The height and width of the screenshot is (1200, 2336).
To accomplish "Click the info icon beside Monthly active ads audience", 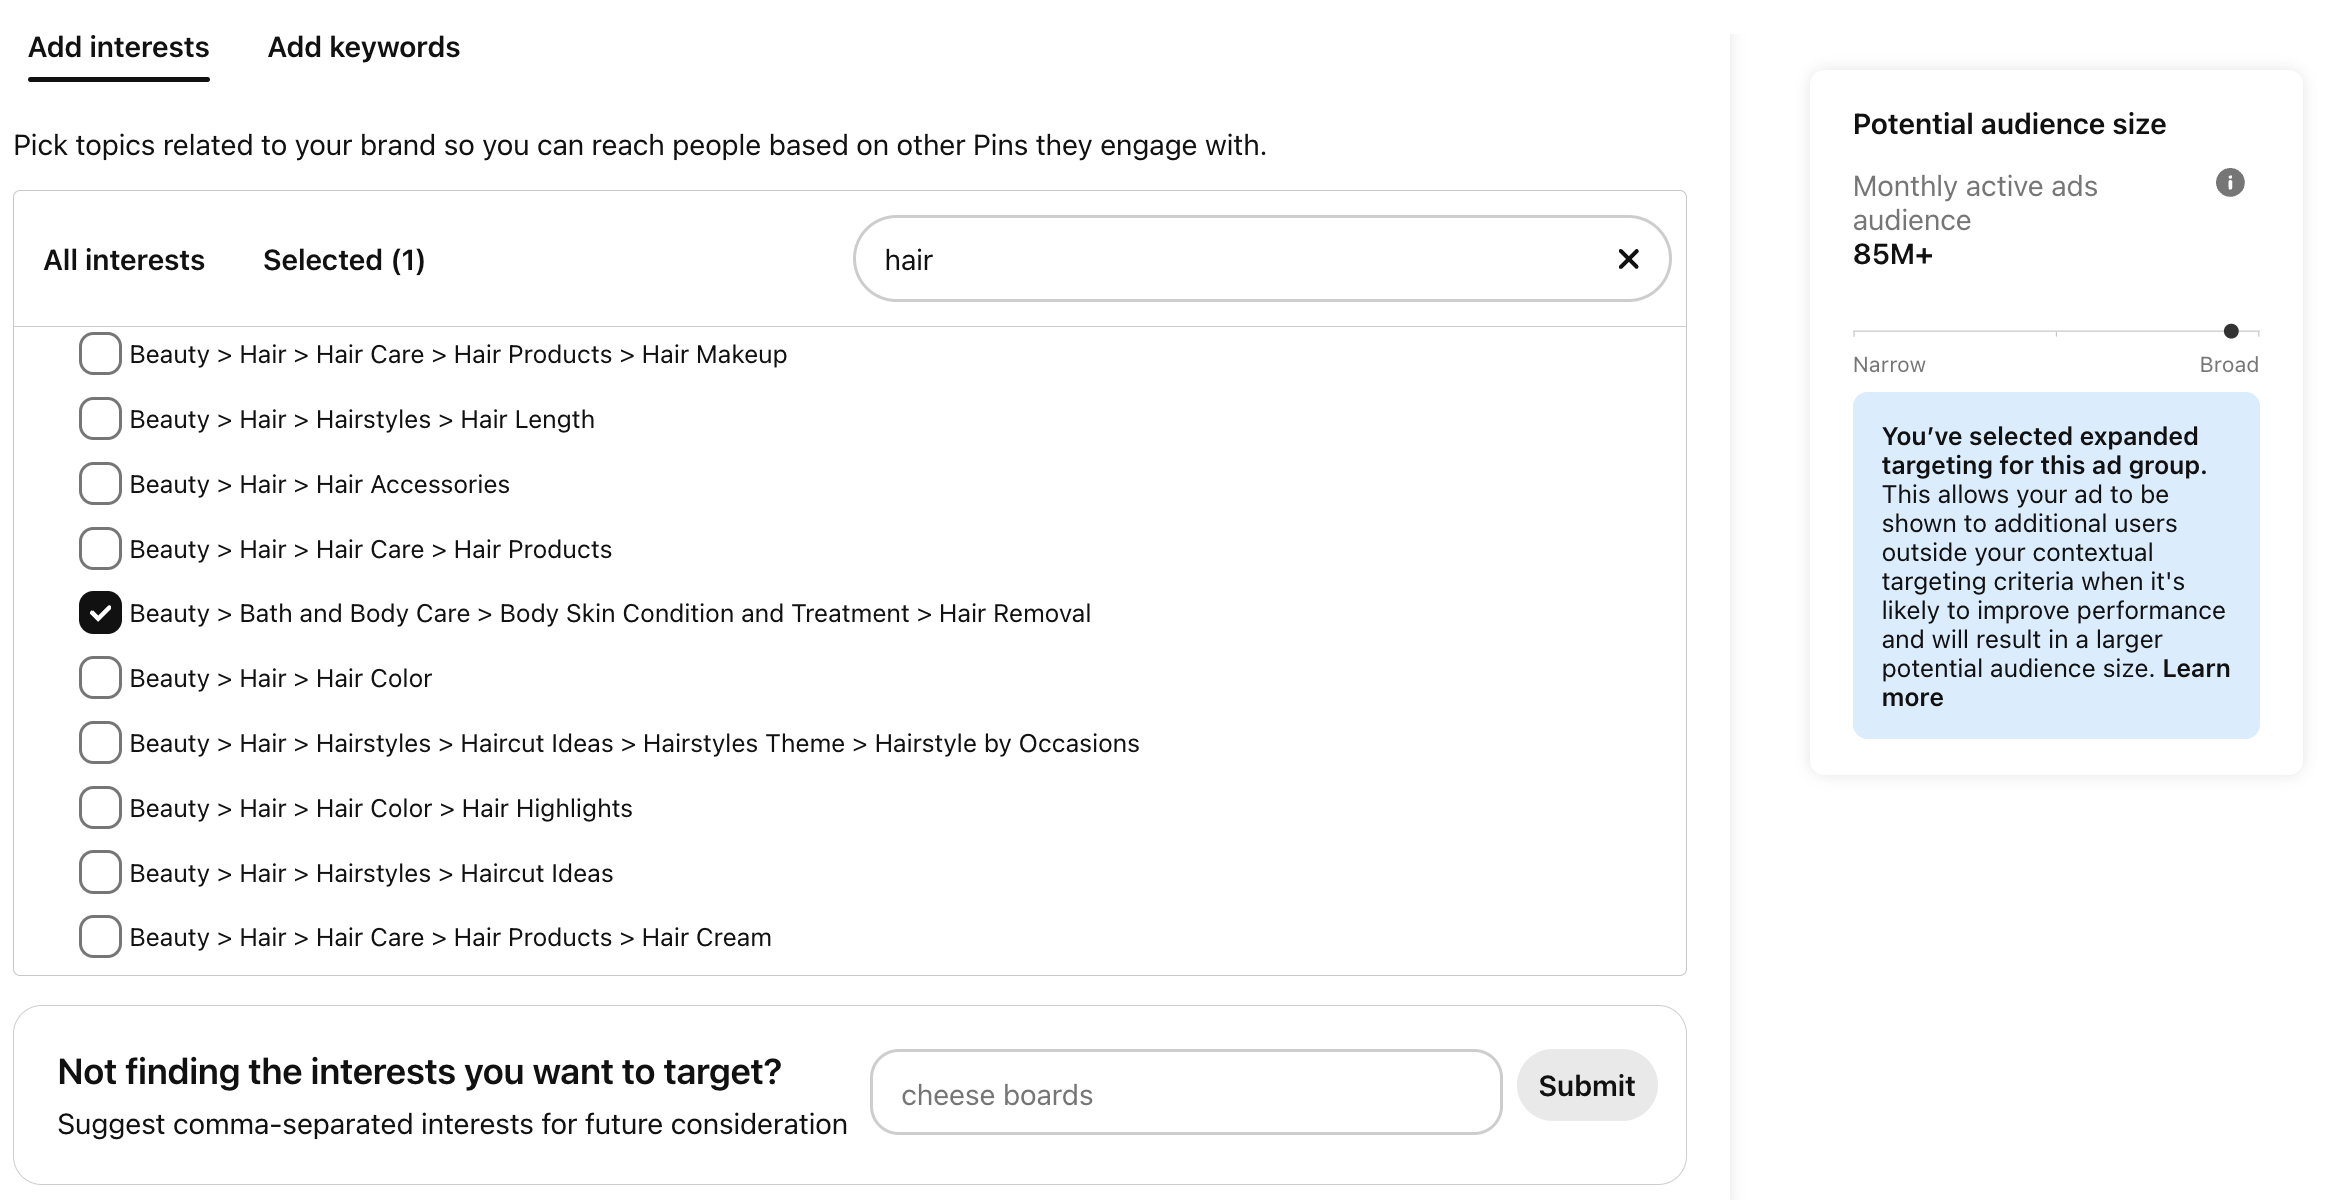I will coord(2230,183).
